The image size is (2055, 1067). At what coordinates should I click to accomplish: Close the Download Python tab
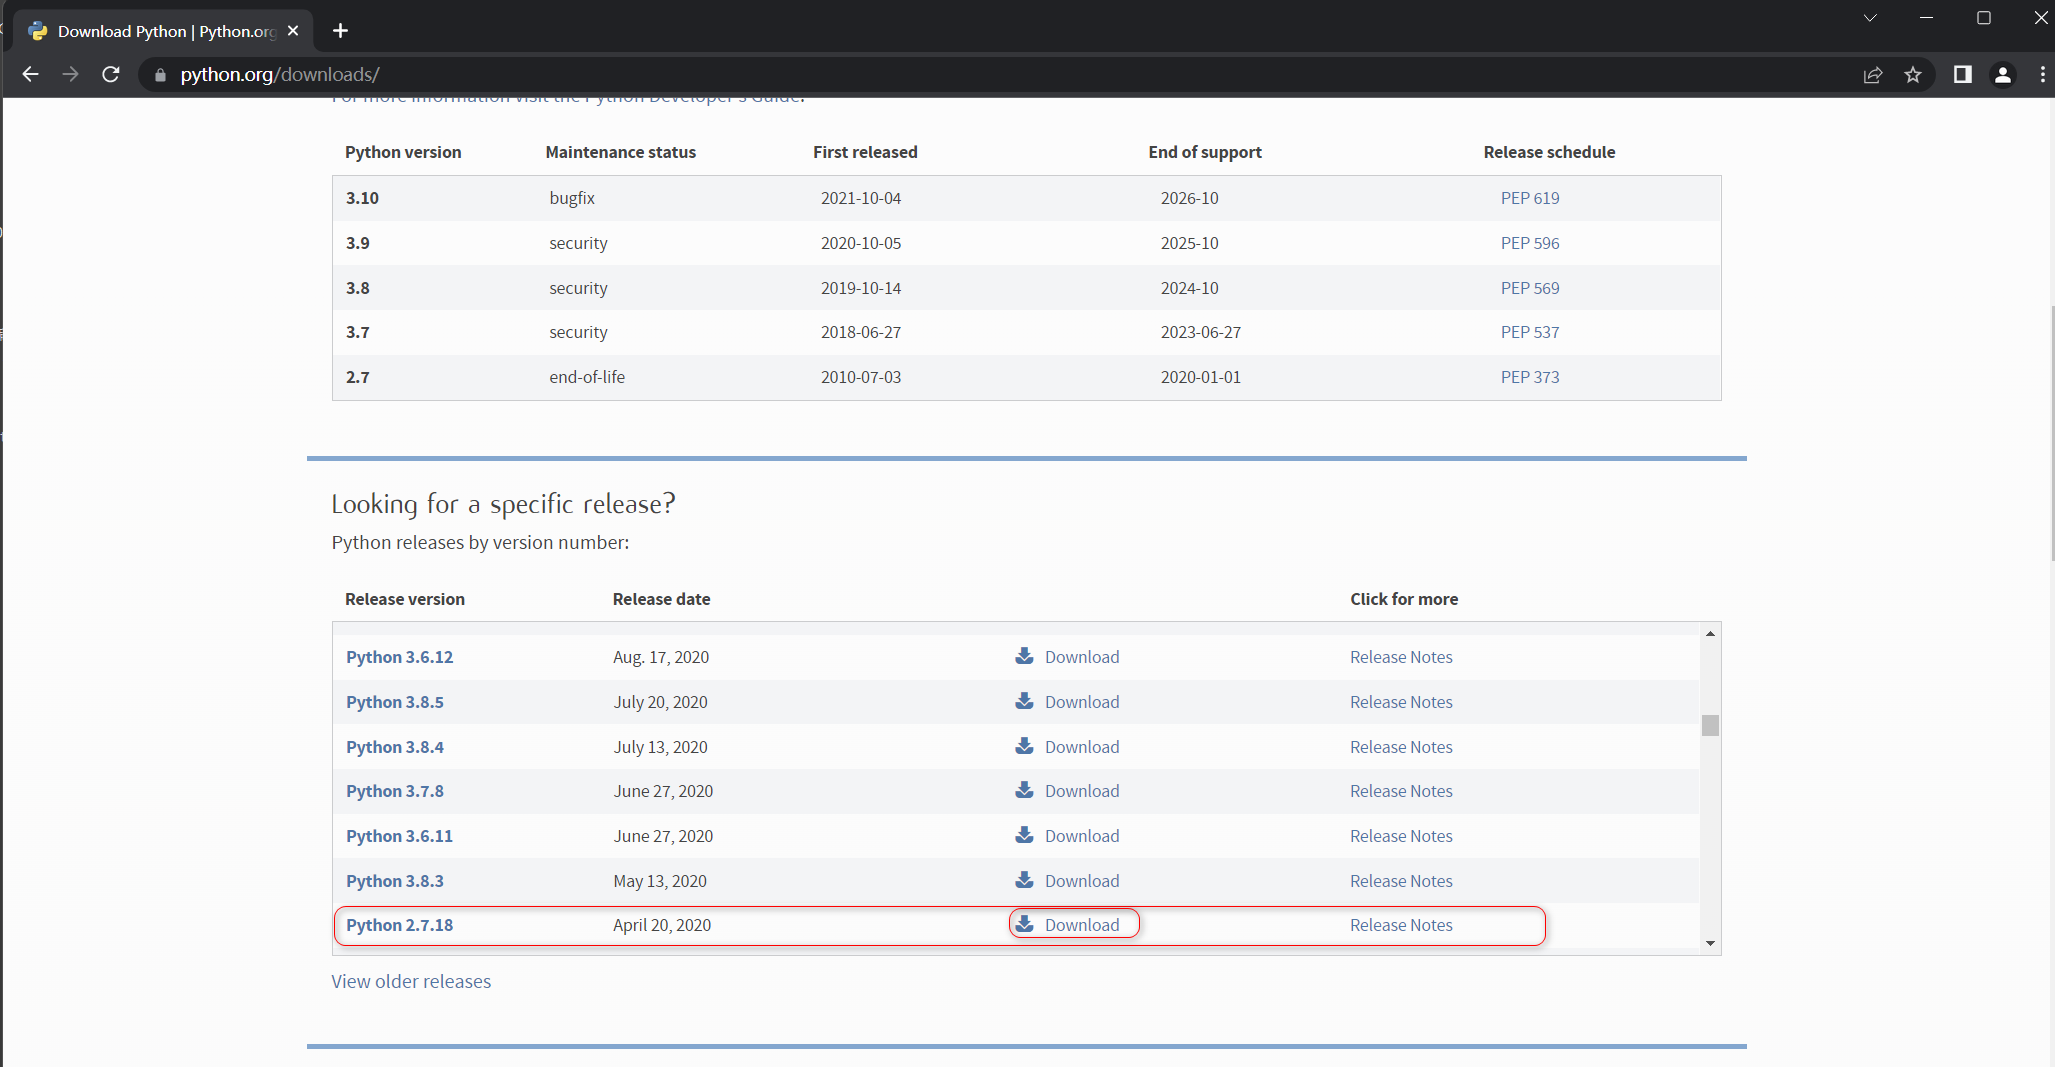(293, 31)
